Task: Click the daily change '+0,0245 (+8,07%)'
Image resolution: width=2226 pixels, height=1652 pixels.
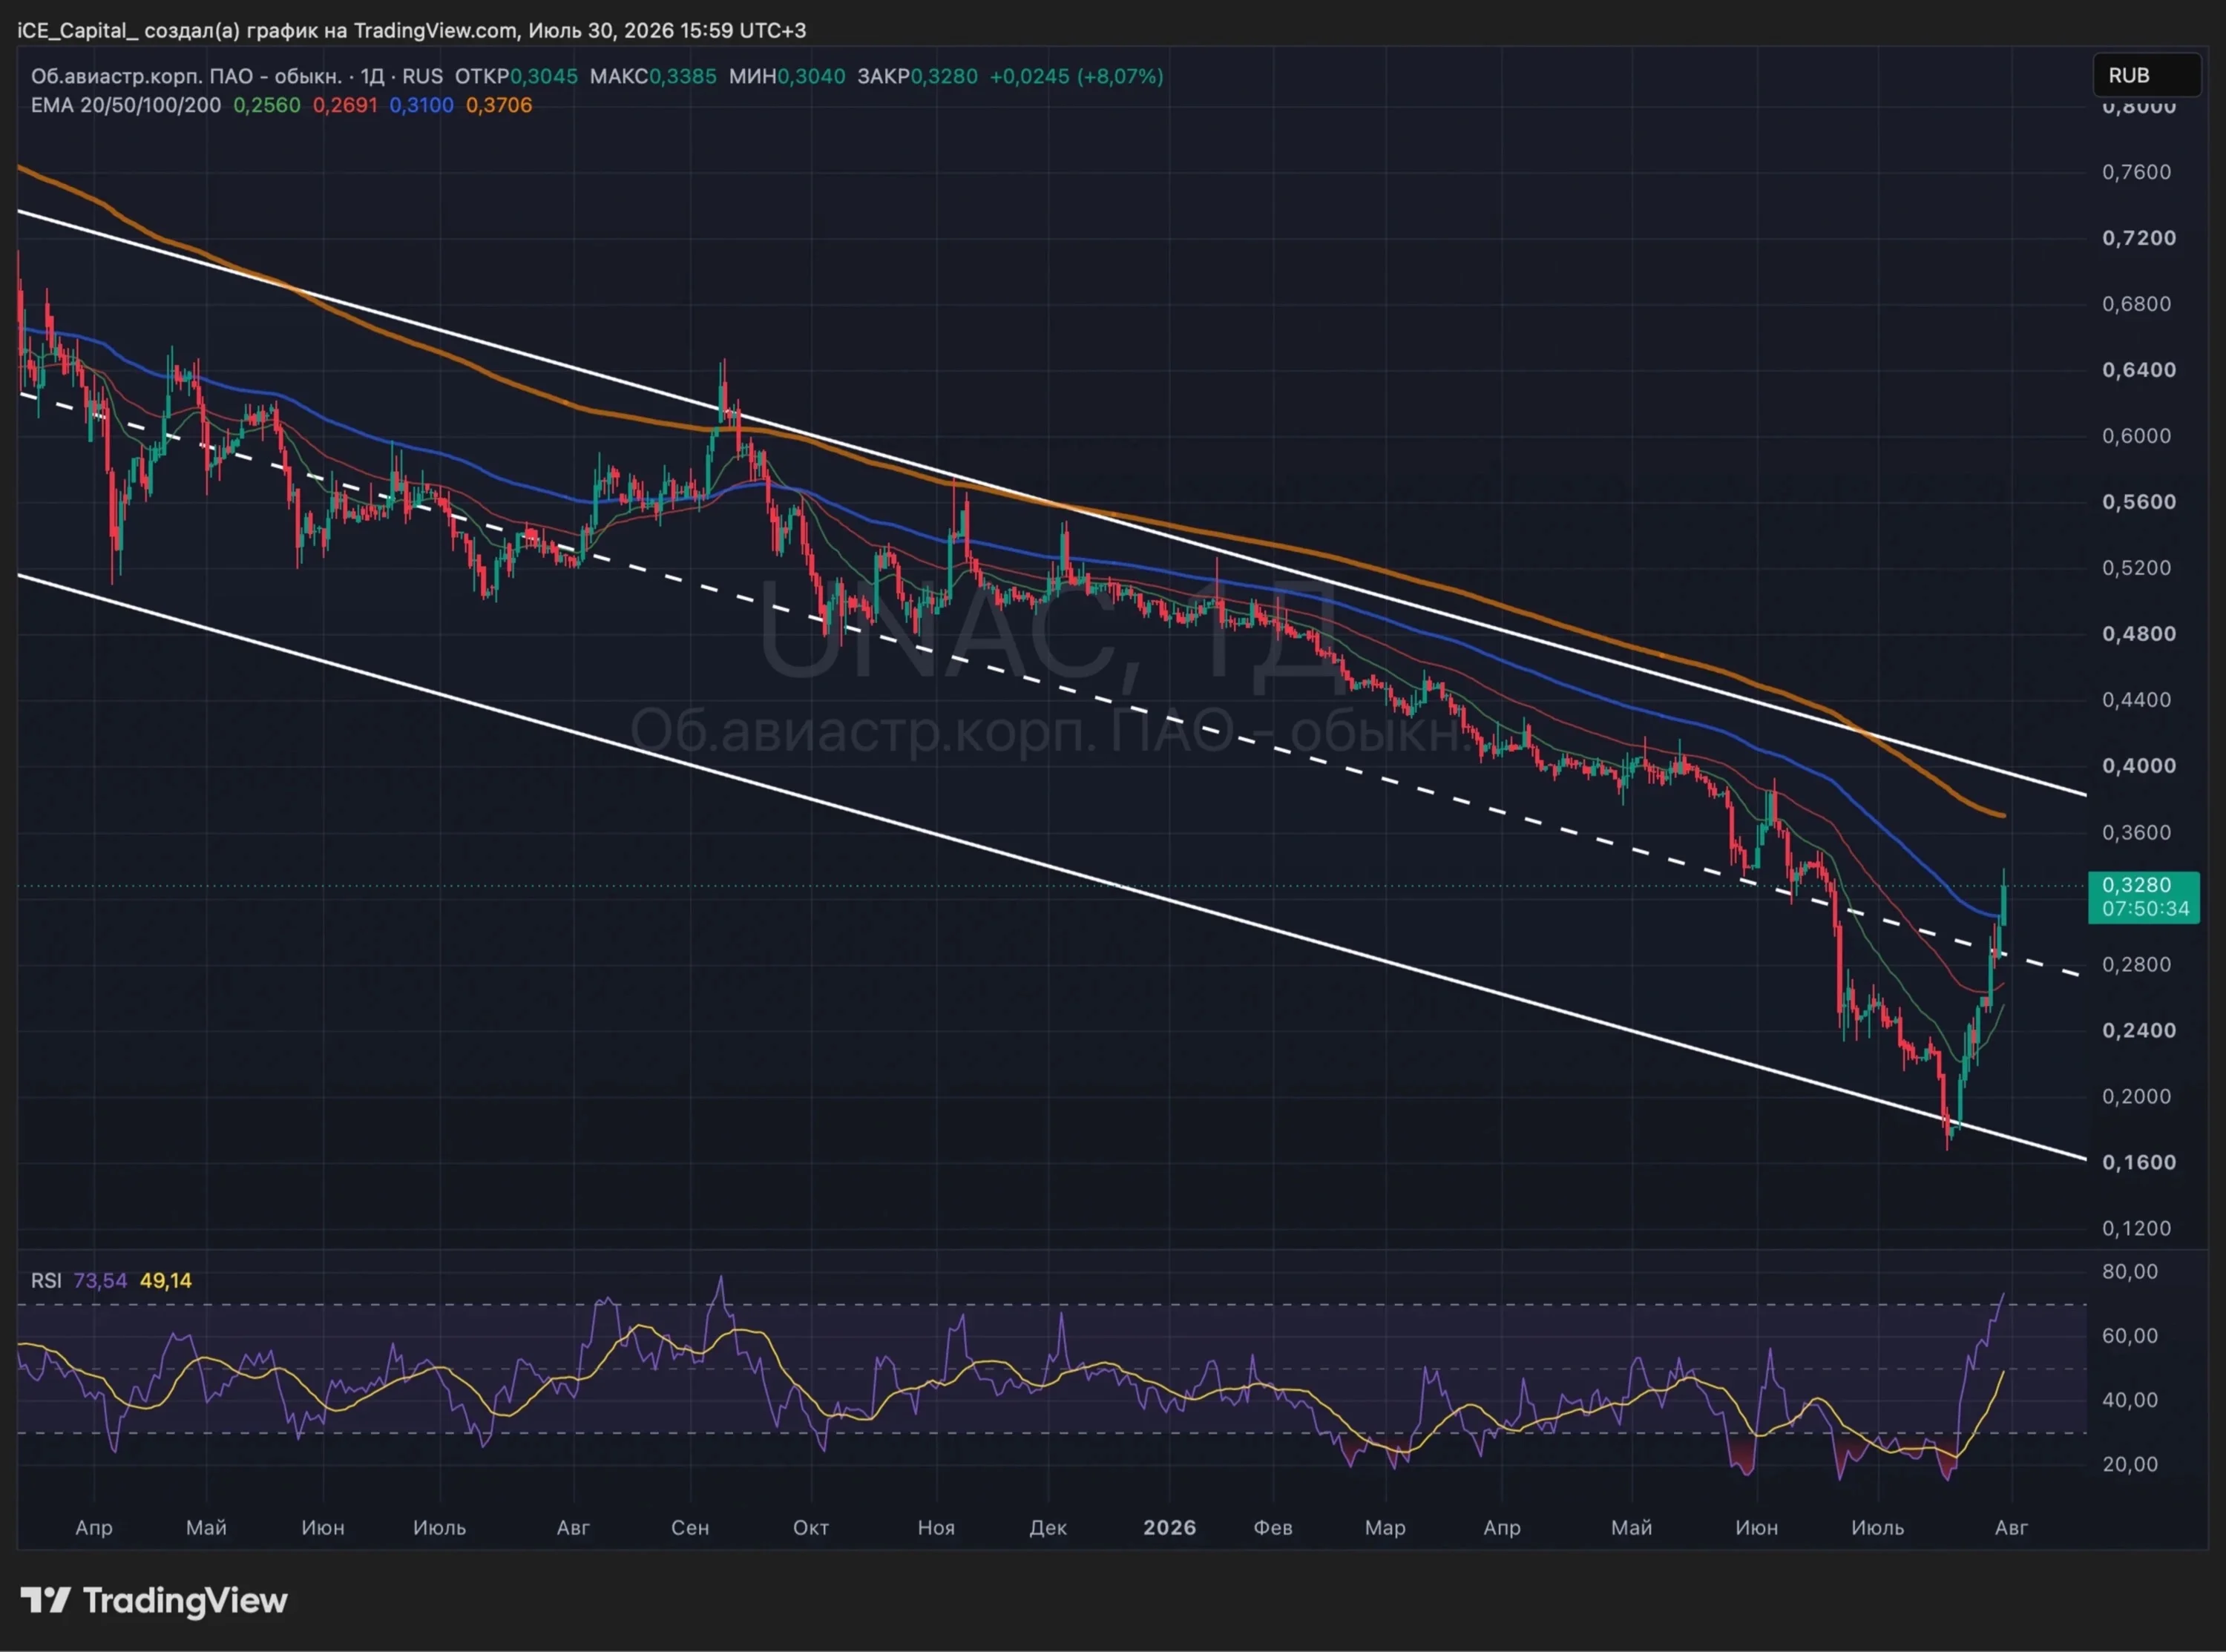Action: (1077, 76)
